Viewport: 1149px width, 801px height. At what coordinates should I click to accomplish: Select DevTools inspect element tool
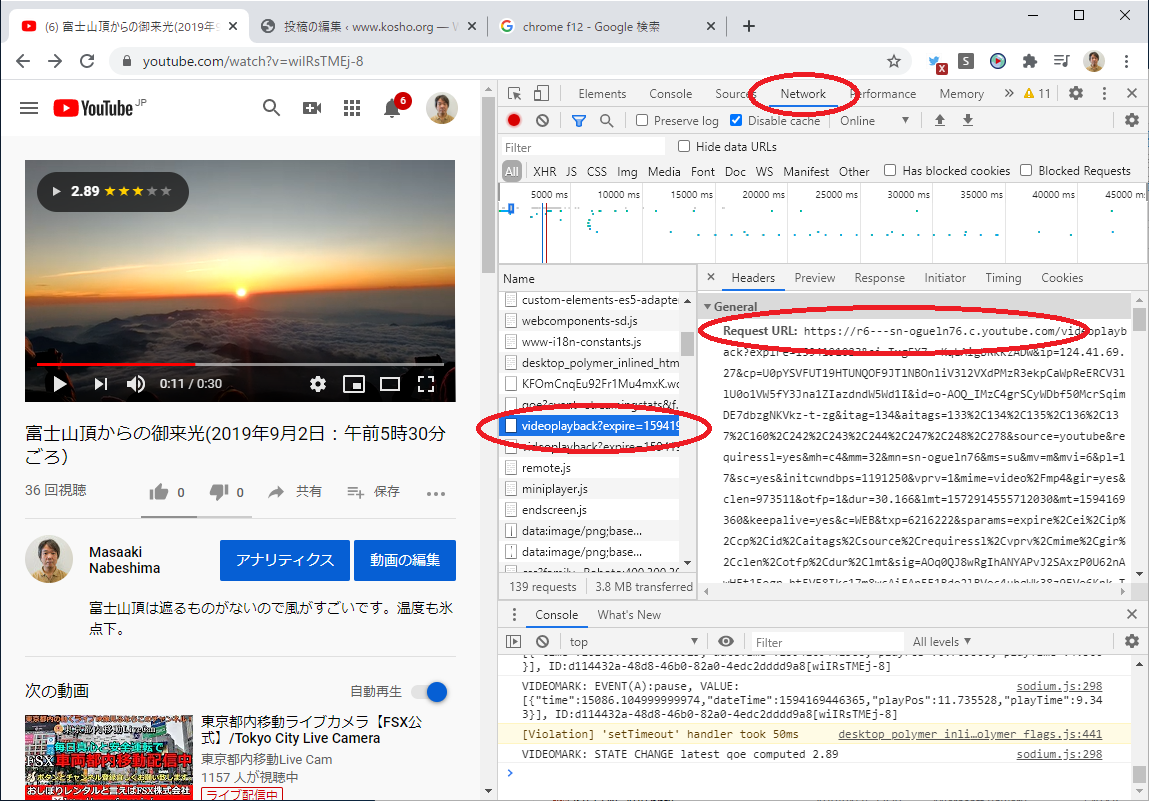point(514,94)
